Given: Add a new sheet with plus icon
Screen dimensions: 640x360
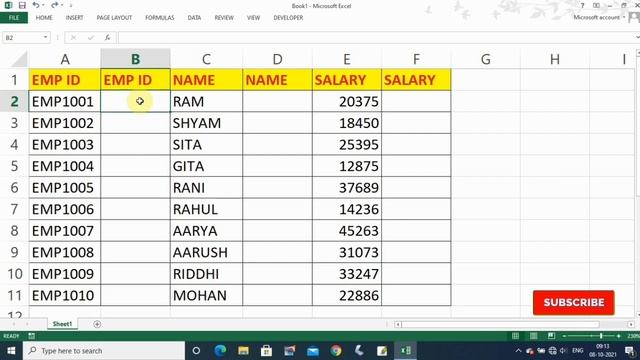Looking at the screenshot, I should coord(97,324).
